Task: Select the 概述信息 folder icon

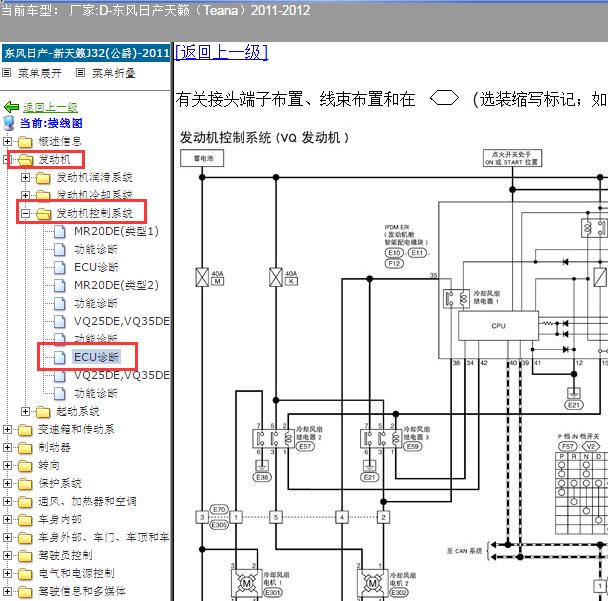Action: 25,142
